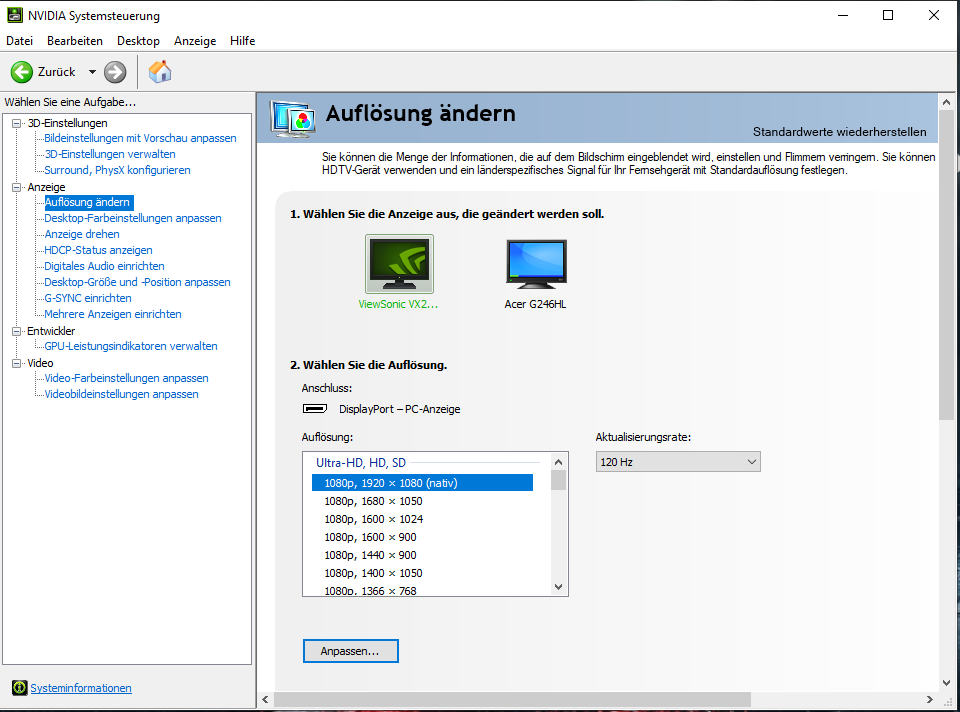Click main panel scroll up arrow
The image size is (960, 712).
click(947, 102)
